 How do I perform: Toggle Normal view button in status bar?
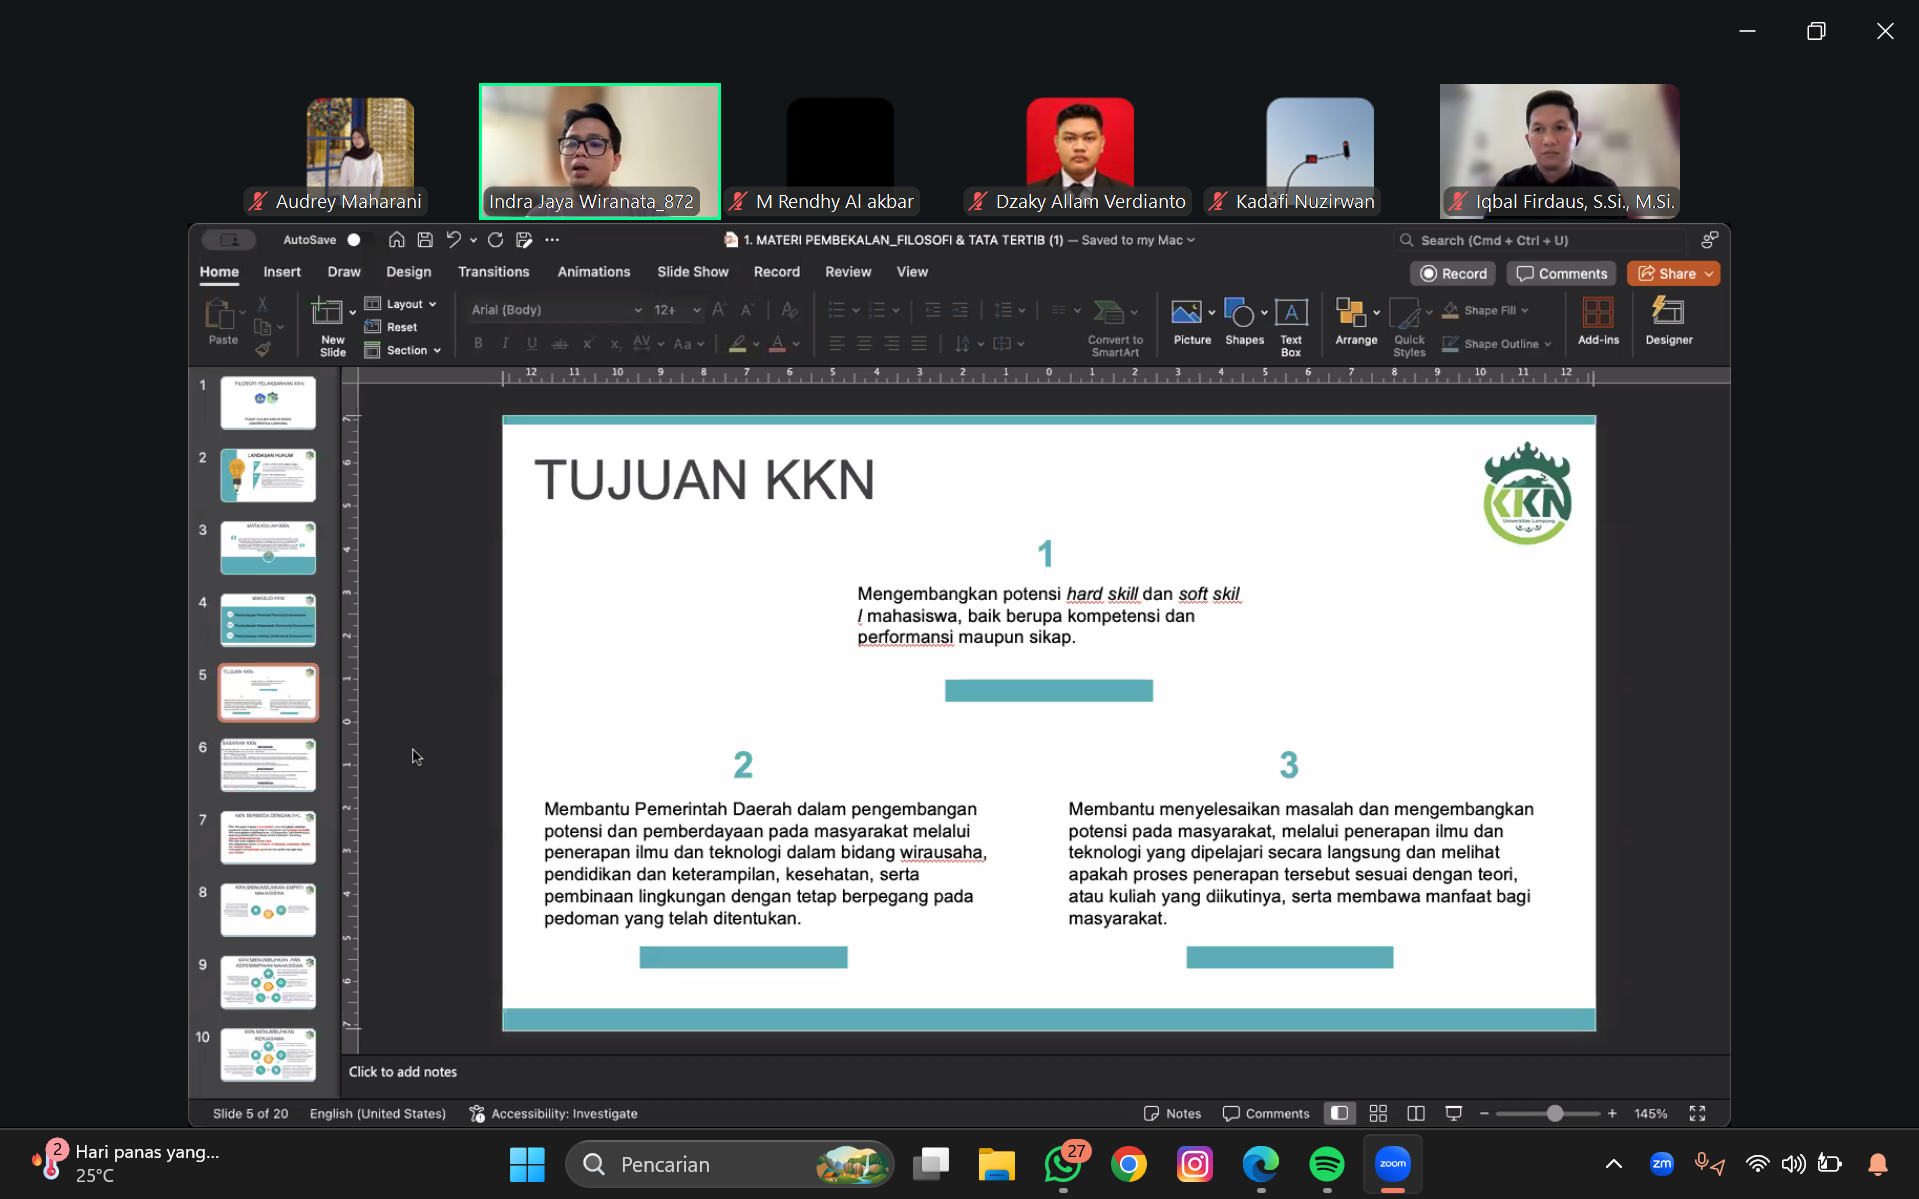(x=1339, y=1113)
